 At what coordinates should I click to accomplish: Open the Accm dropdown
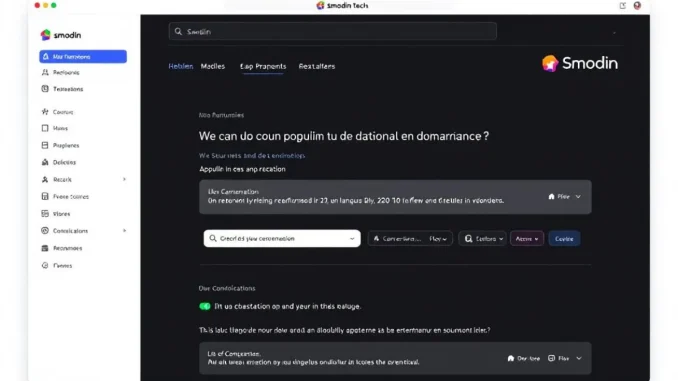point(527,239)
